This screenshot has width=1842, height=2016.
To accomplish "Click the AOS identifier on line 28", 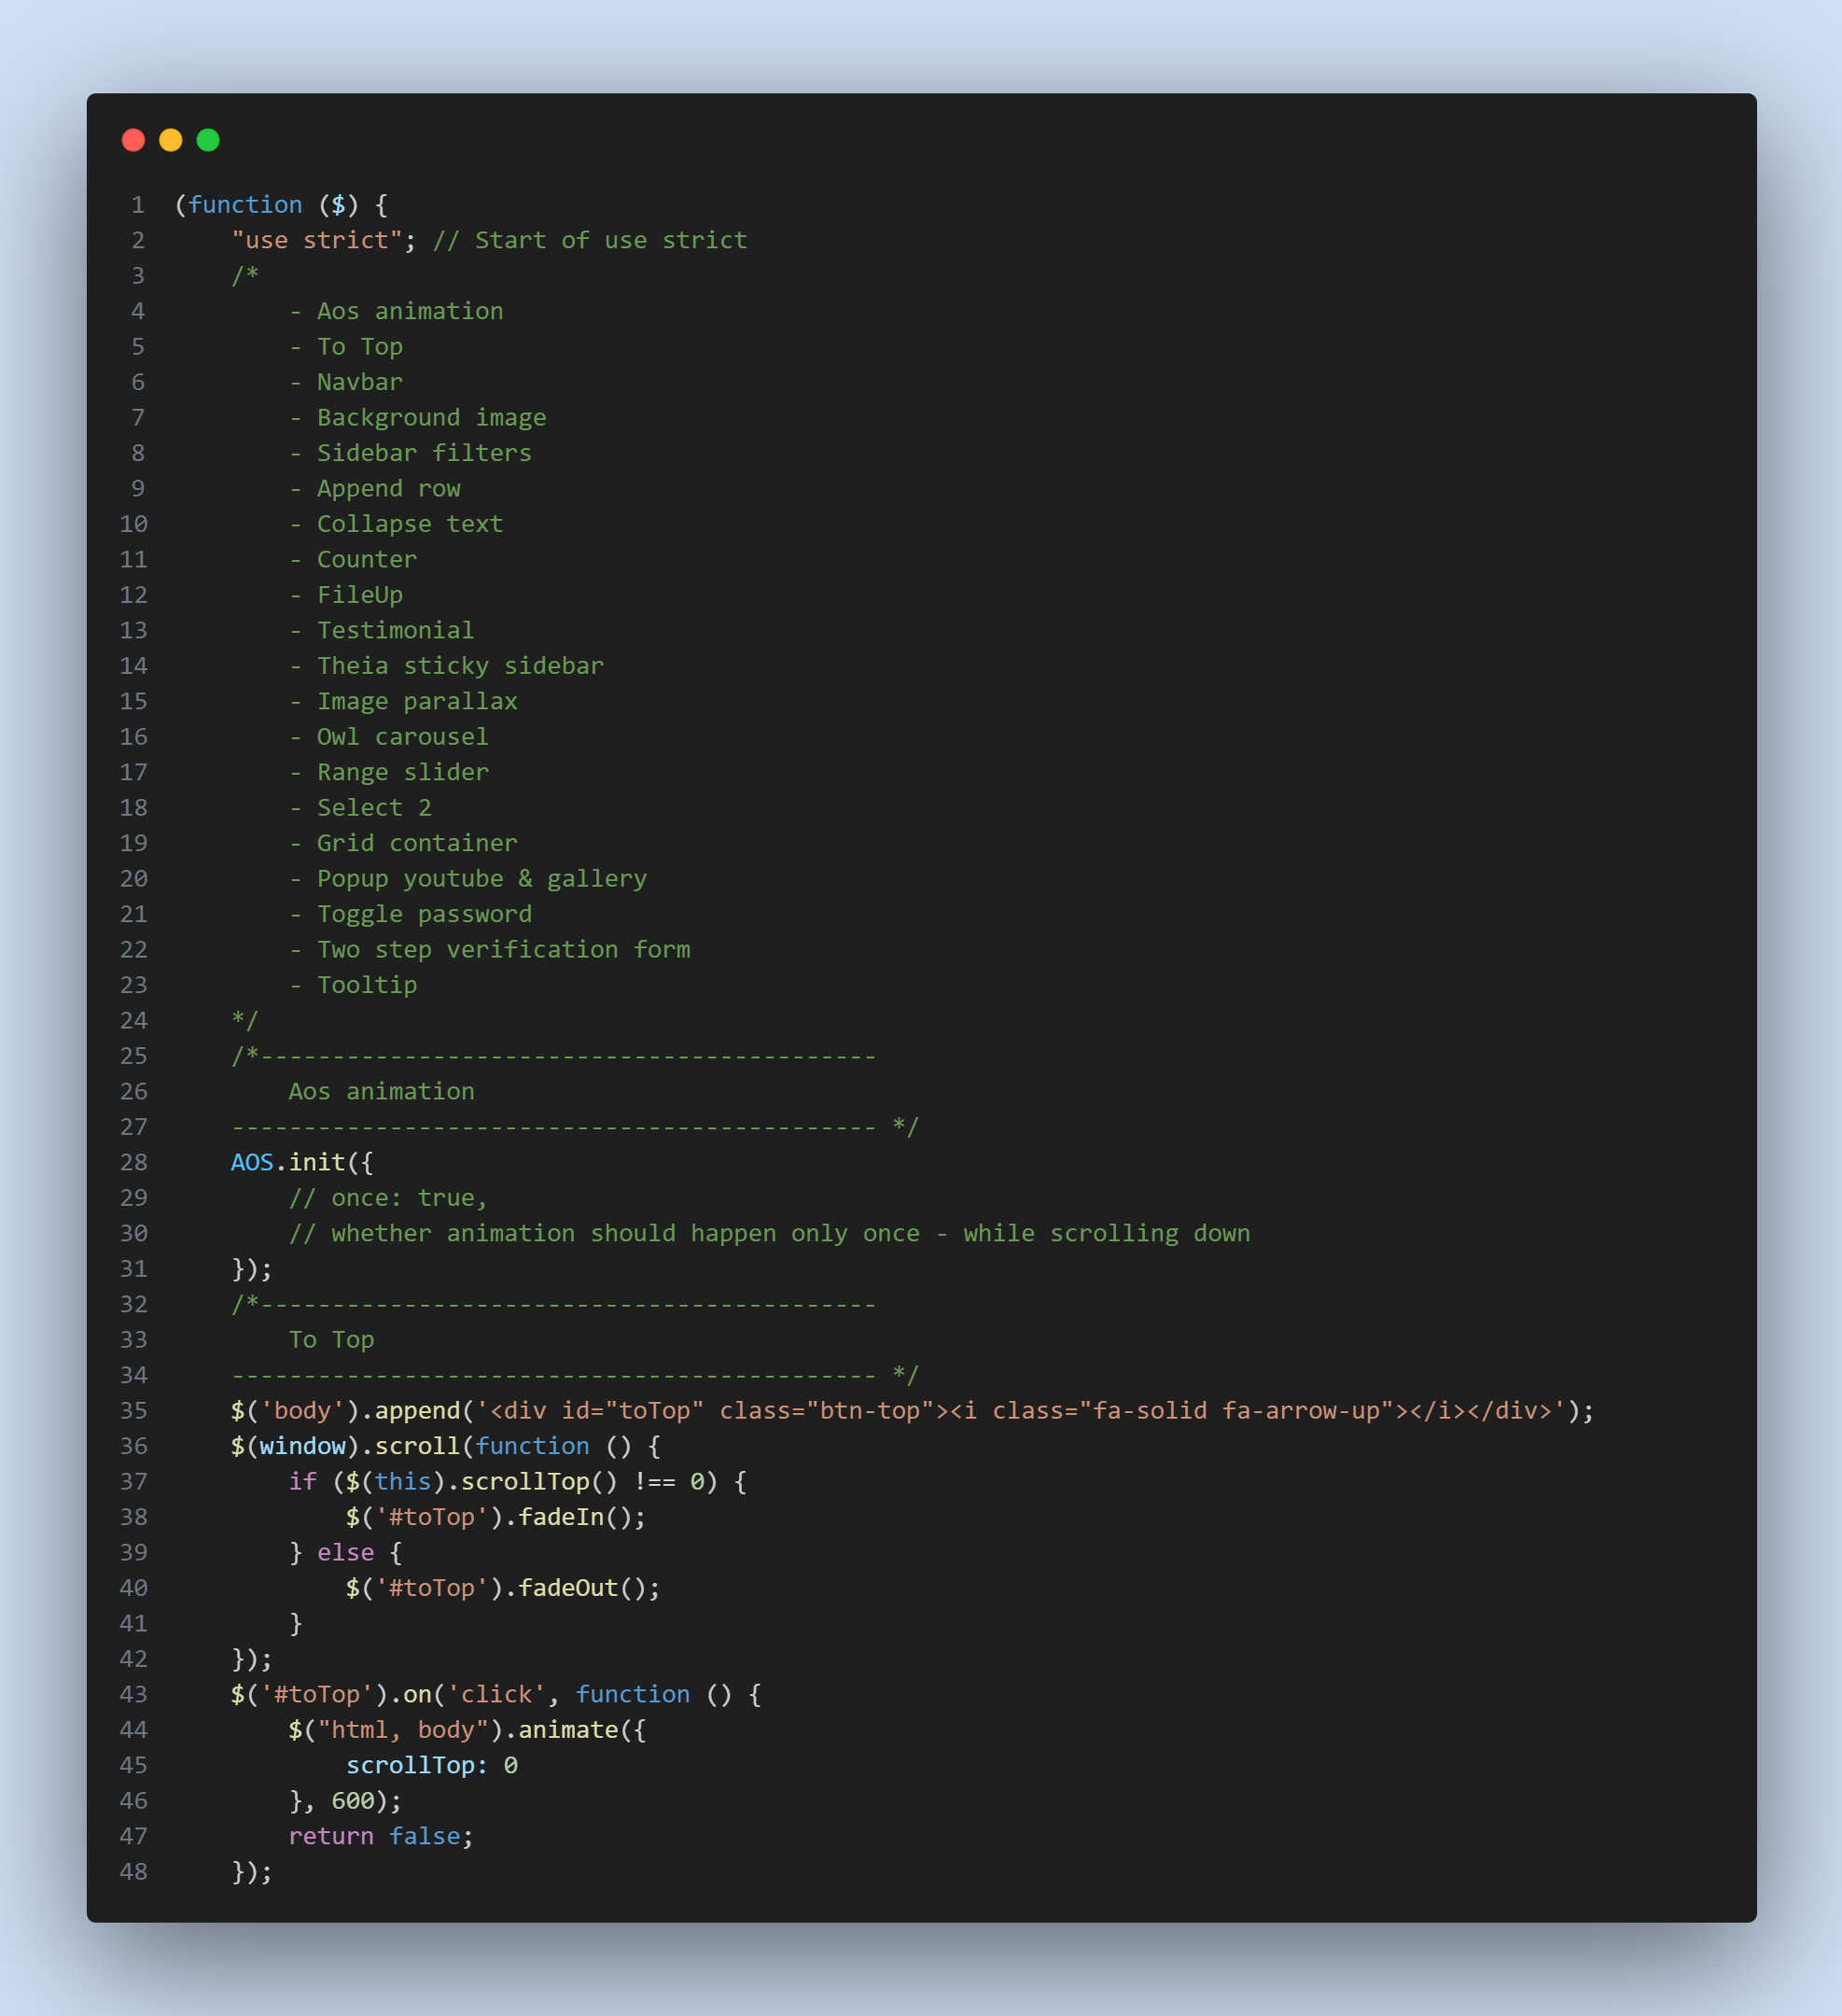I will pyautogui.click(x=252, y=1162).
